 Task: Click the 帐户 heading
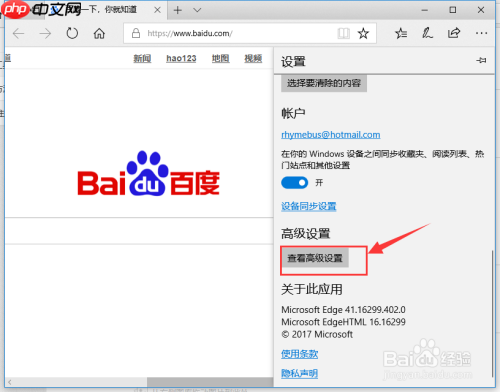293,113
